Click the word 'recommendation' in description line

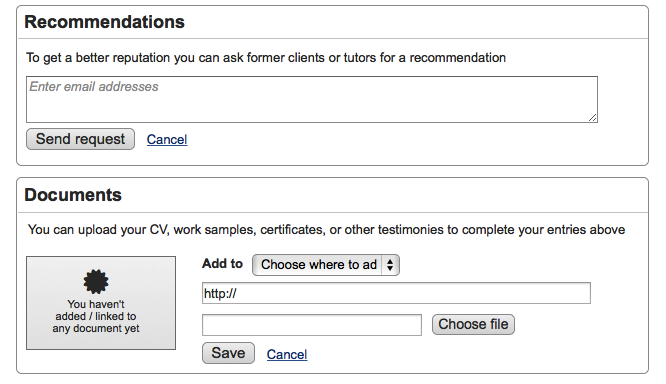pyautogui.click(x=457, y=58)
